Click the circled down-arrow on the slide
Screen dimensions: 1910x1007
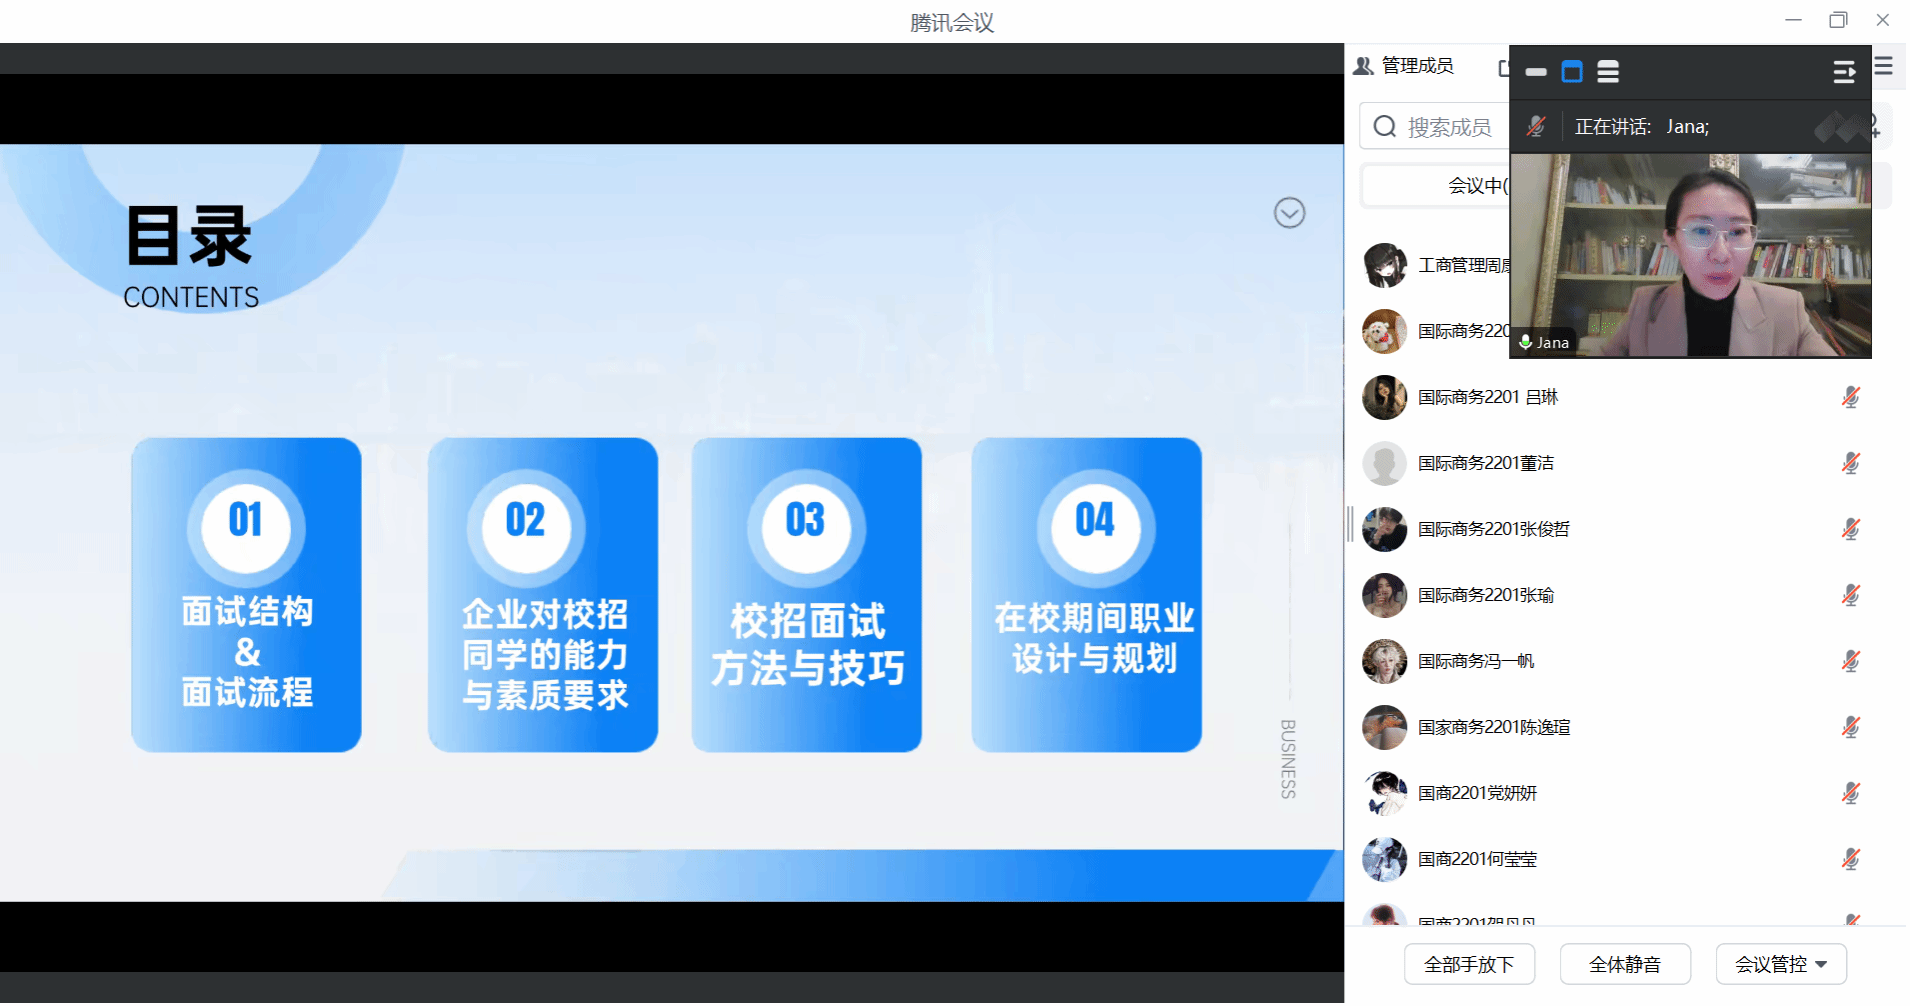(x=1289, y=213)
